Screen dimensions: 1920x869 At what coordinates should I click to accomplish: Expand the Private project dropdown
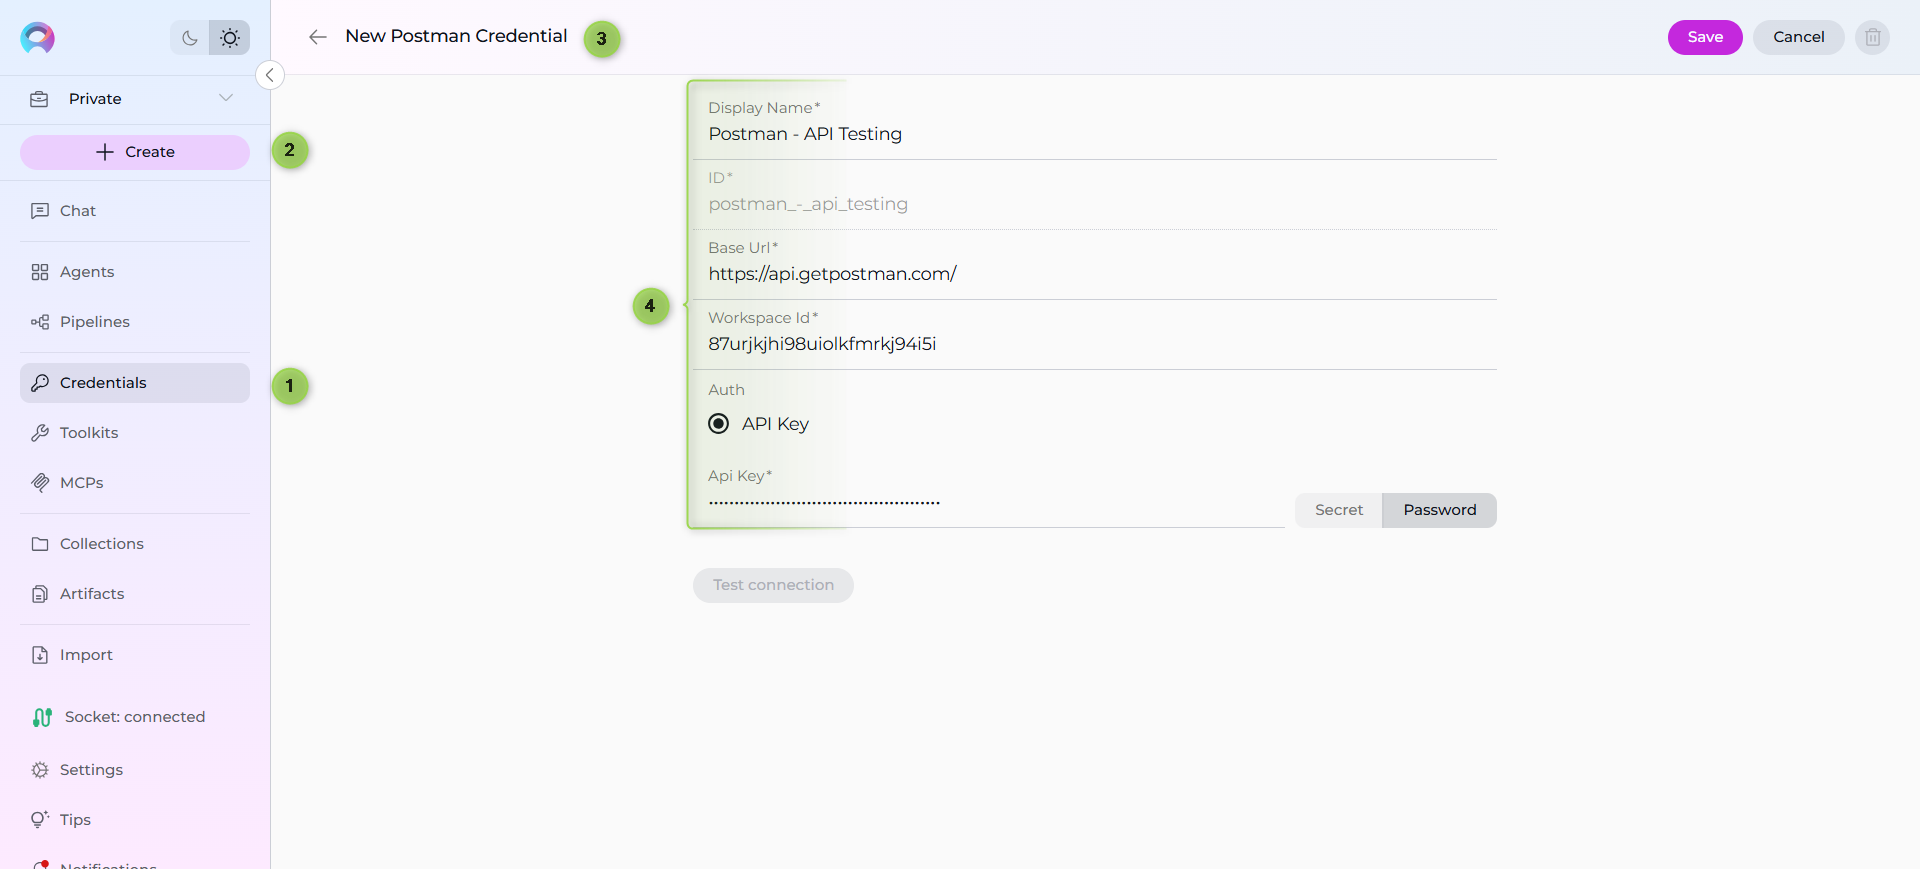click(225, 98)
